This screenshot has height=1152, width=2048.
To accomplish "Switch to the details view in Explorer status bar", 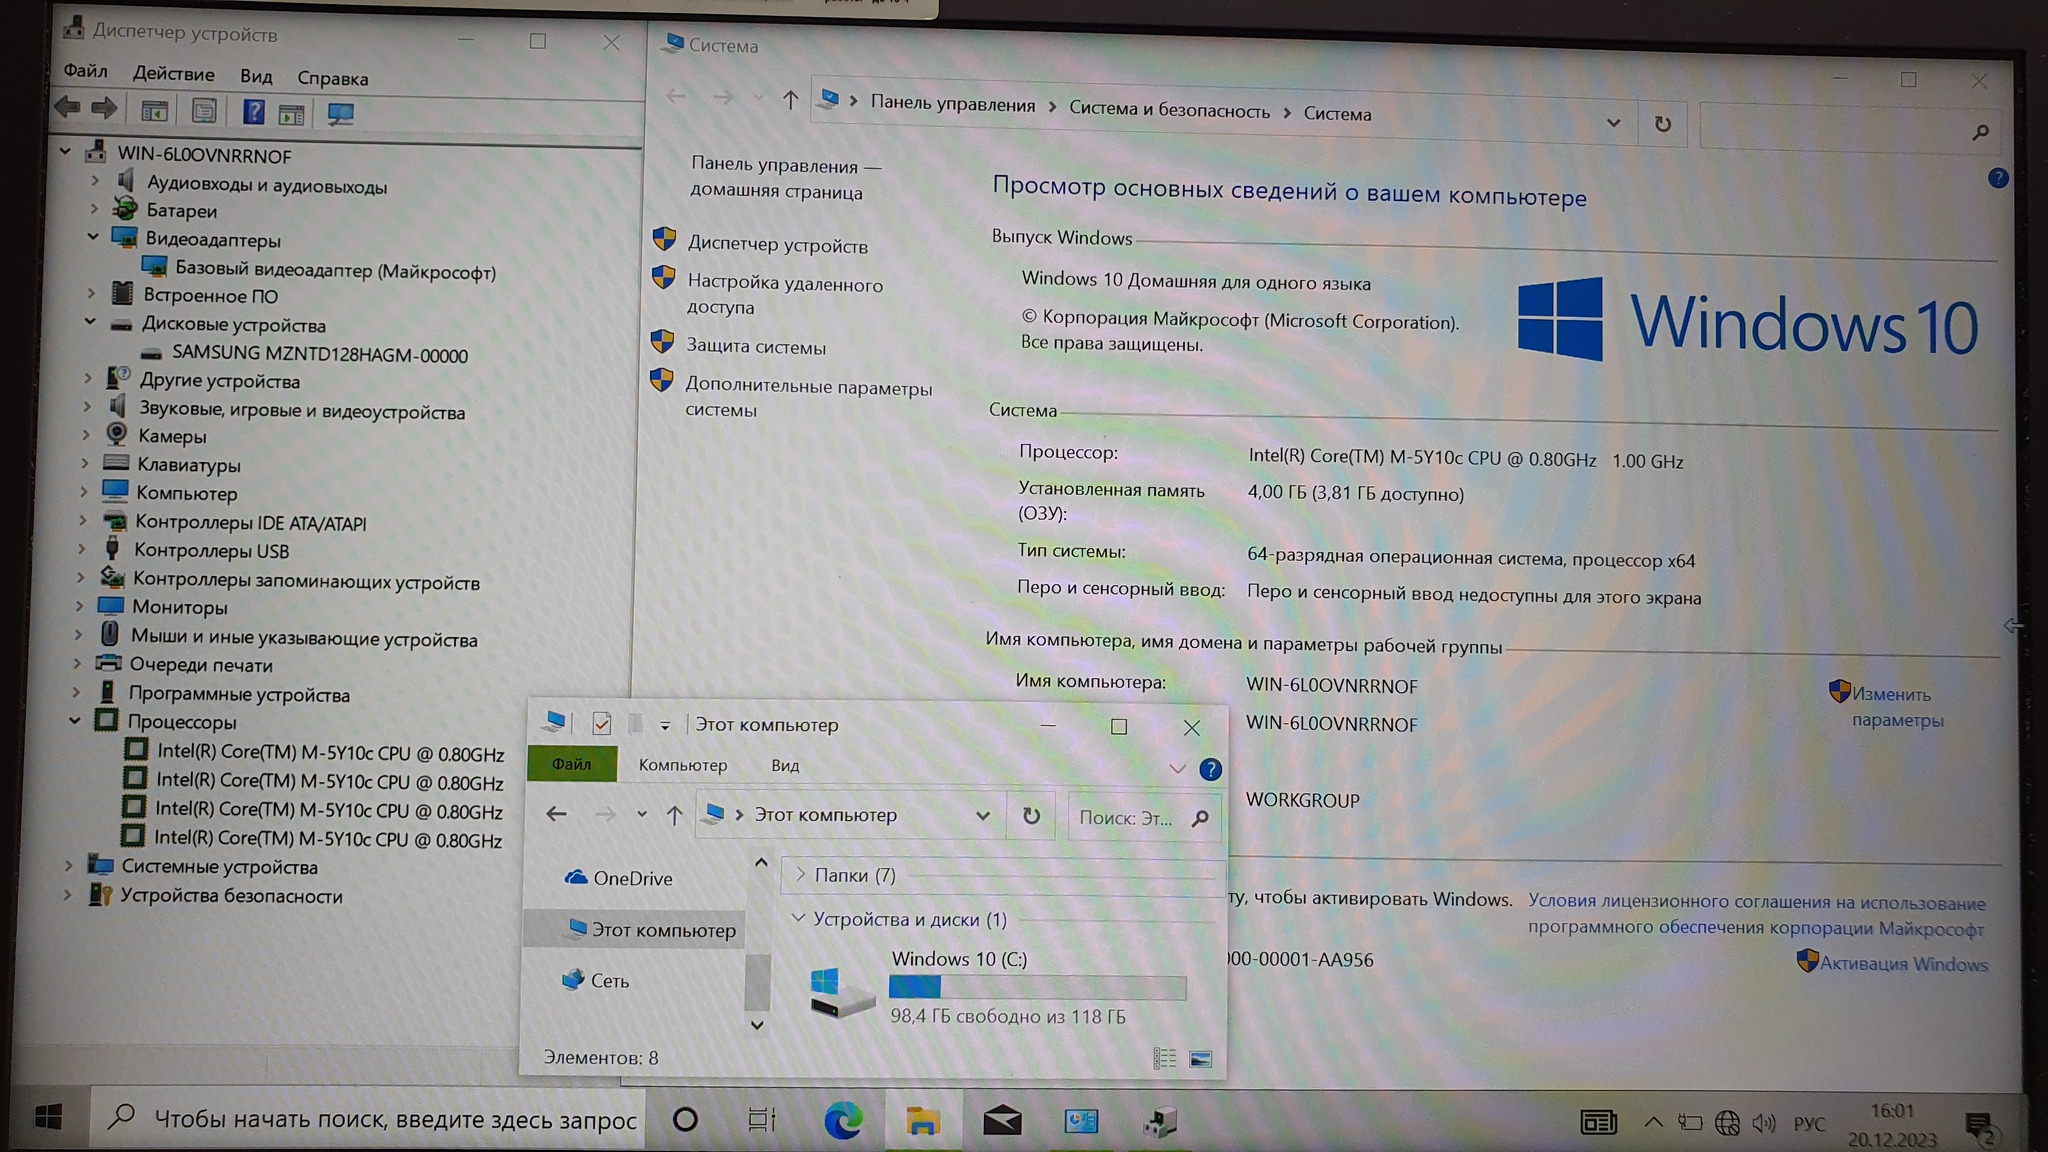I will [x=1164, y=1059].
